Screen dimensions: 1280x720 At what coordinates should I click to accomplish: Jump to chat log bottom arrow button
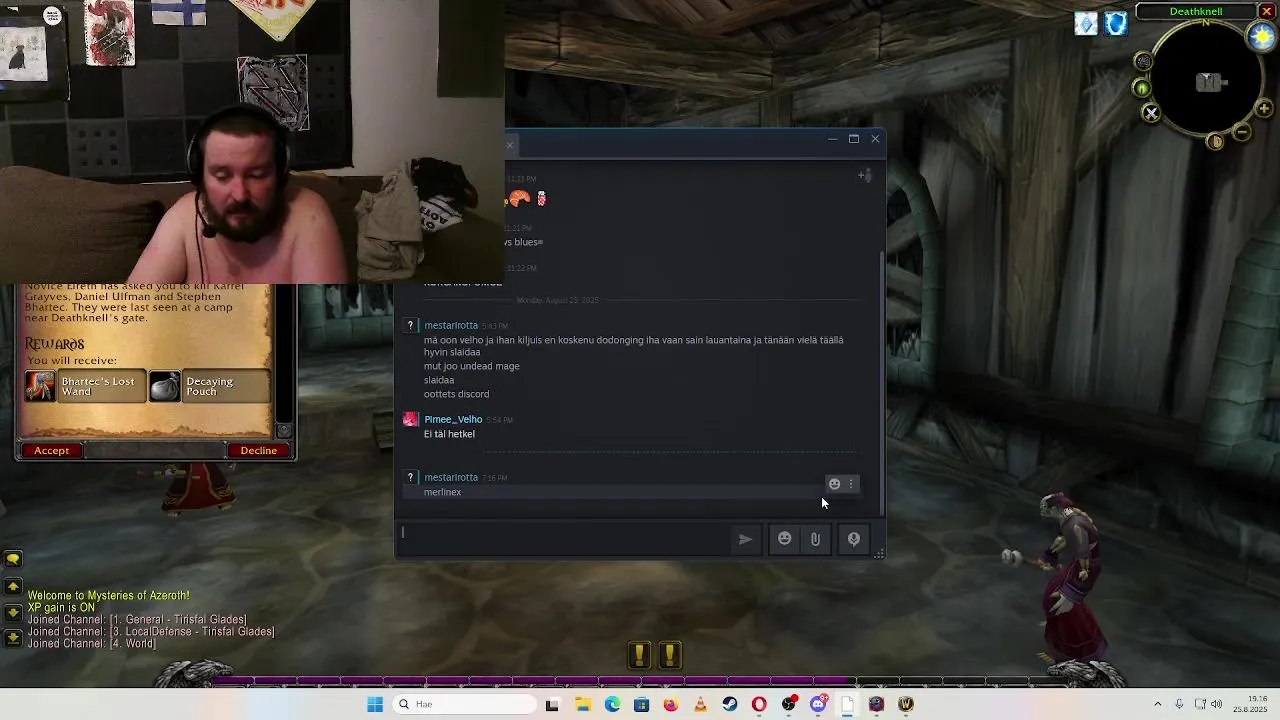[x=13, y=637]
